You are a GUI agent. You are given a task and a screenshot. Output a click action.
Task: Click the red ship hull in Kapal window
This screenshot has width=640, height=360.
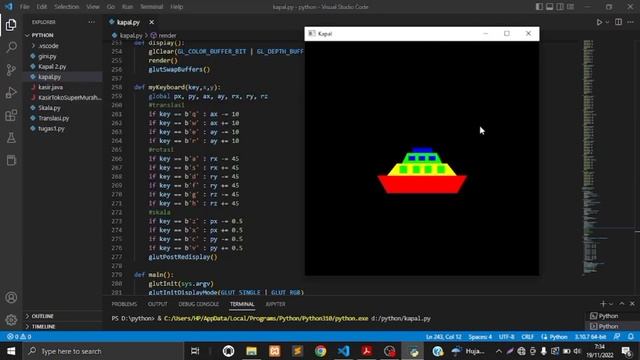tap(422, 184)
